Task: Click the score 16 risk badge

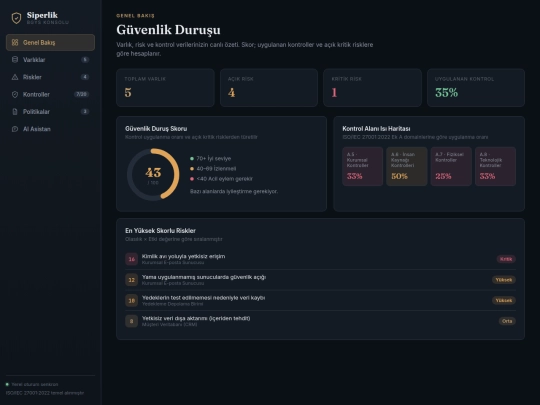Action: tap(132, 259)
